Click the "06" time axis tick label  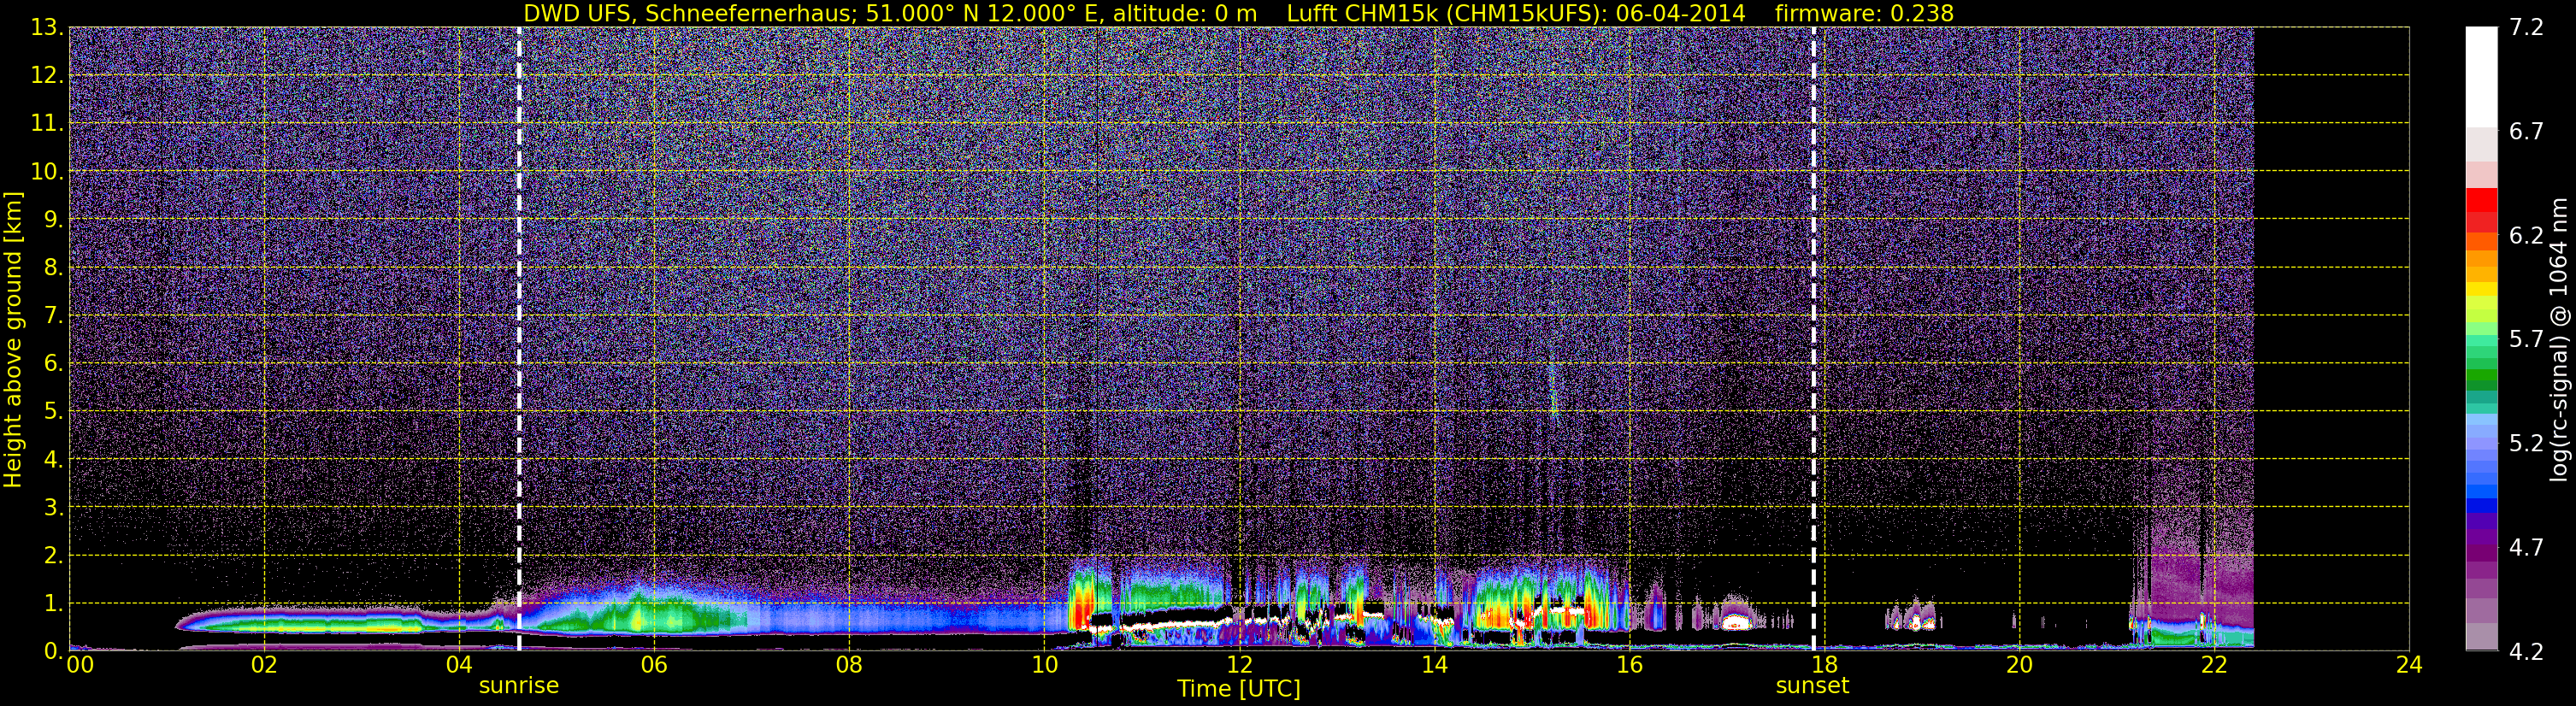coord(654,665)
